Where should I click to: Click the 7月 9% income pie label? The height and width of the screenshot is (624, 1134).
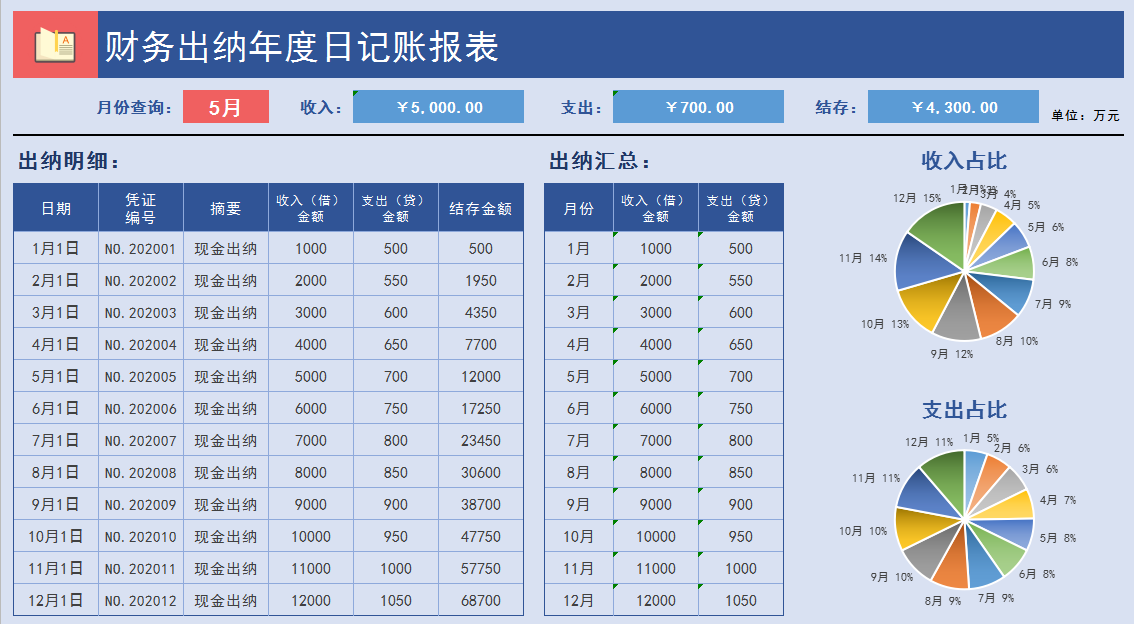point(1053,304)
